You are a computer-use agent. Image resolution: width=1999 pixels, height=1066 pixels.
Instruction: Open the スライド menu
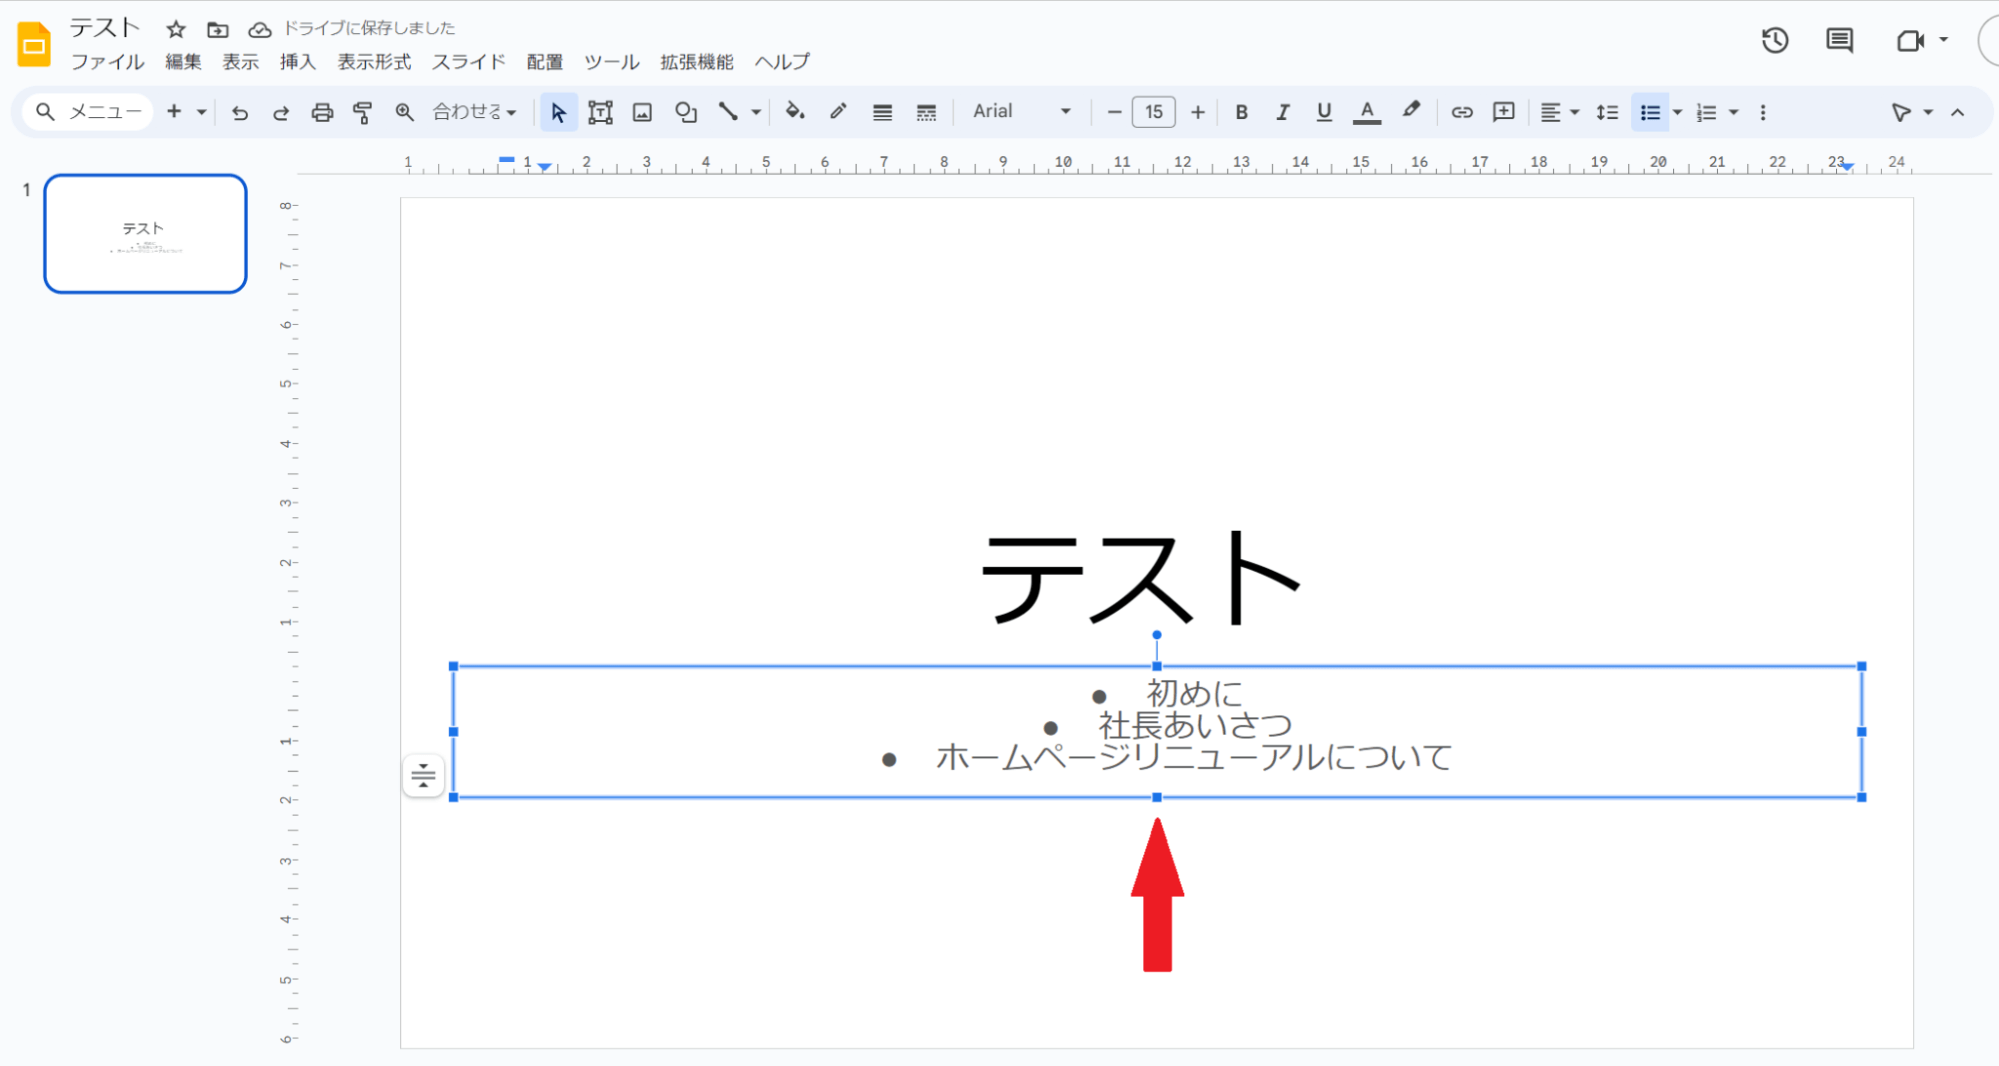pos(468,62)
